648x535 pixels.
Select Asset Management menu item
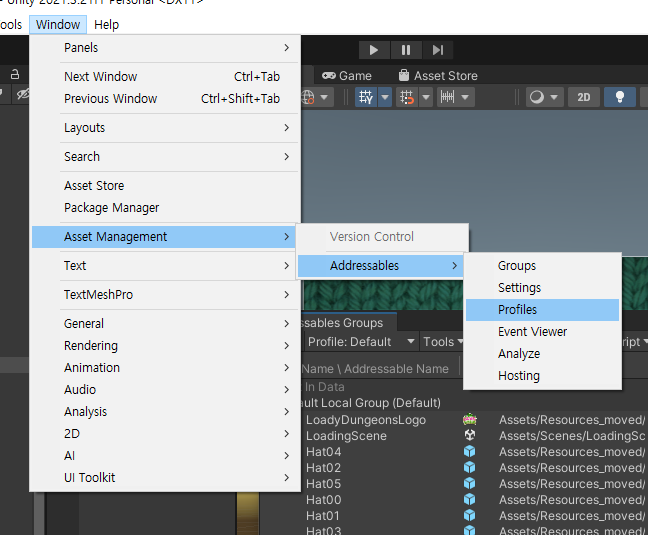pos(164,237)
